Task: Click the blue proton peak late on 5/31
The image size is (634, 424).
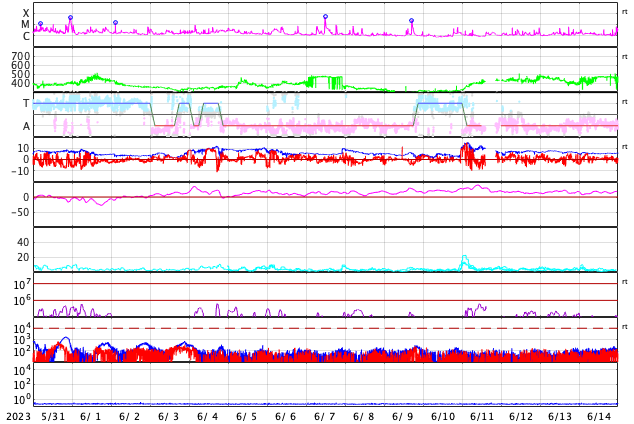Action: pos(66,338)
